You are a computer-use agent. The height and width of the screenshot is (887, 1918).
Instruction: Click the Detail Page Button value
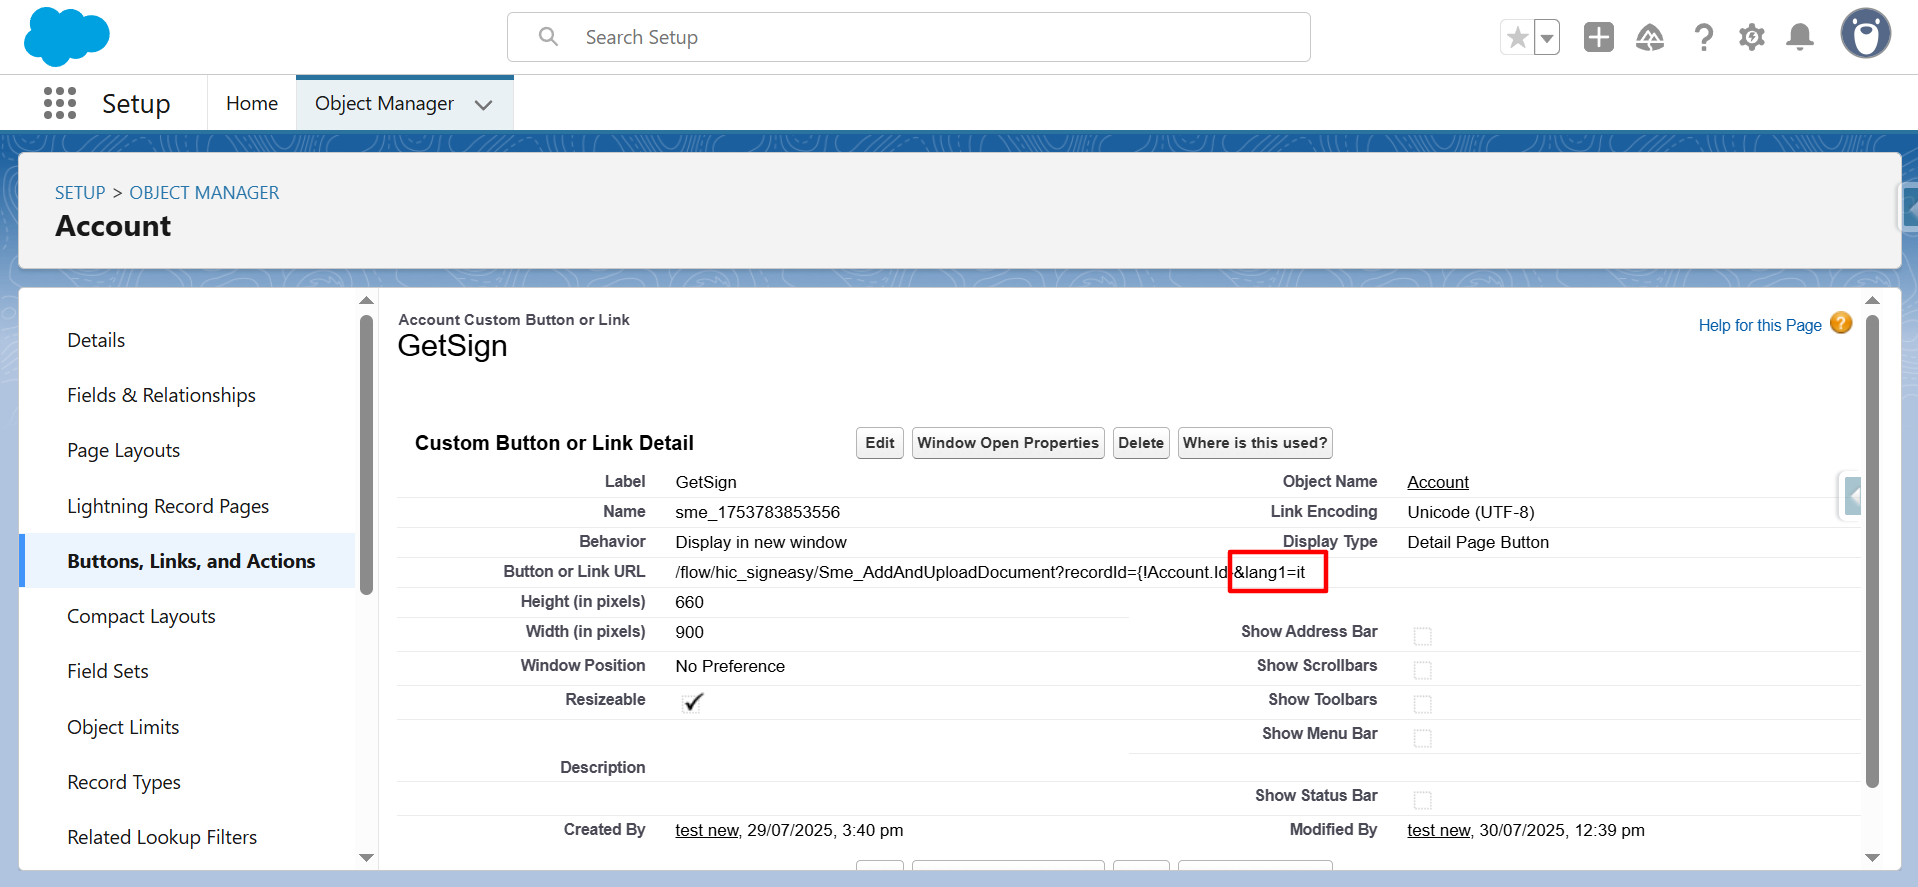coord(1478,542)
